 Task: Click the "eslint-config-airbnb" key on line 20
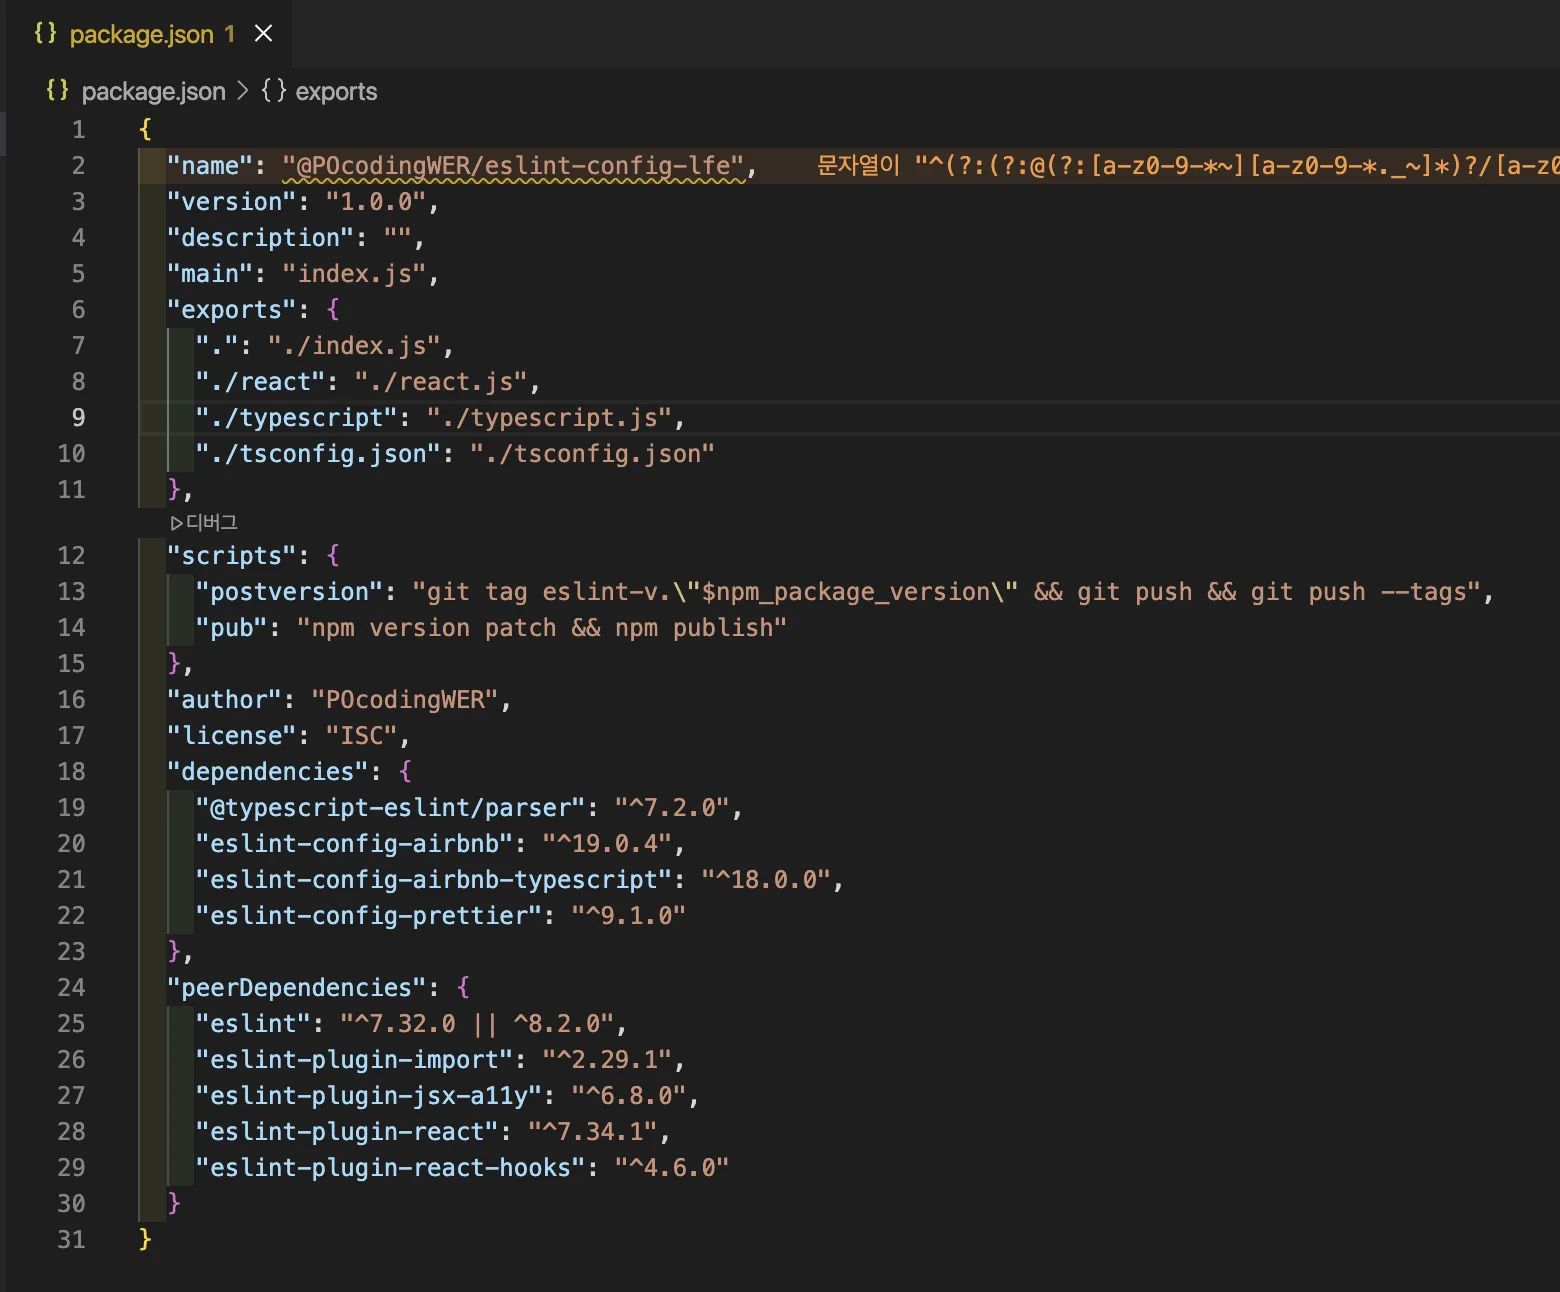pos(355,843)
